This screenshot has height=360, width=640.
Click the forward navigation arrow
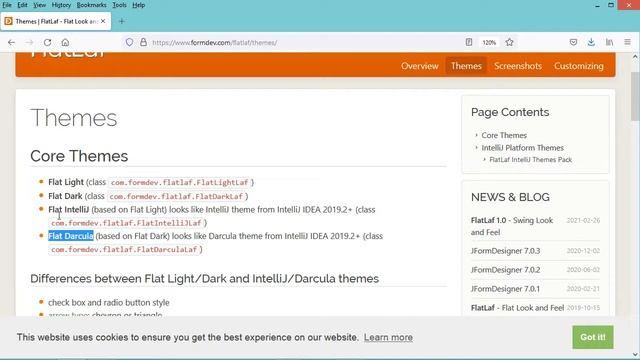point(29,42)
